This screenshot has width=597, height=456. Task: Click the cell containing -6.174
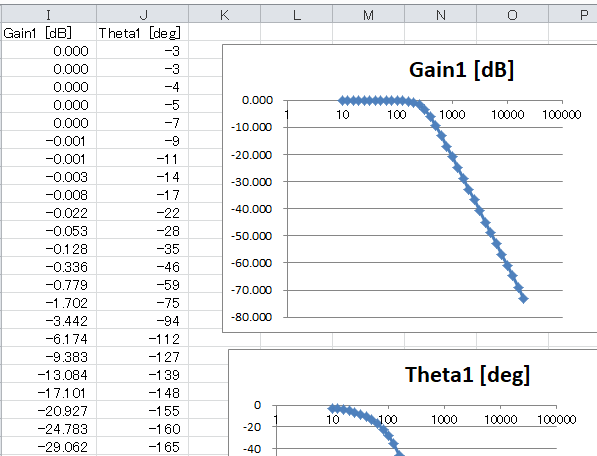pyautogui.click(x=49, y=339)
